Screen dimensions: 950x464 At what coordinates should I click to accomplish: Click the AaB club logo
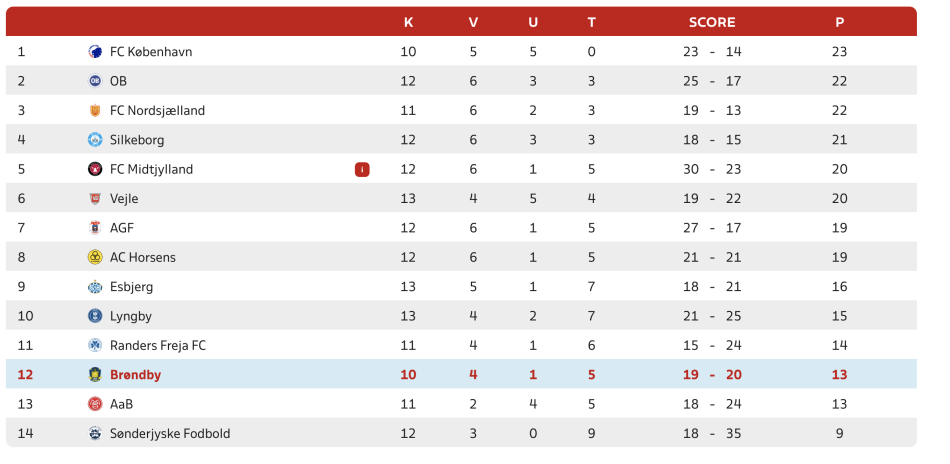click(95, 404)
